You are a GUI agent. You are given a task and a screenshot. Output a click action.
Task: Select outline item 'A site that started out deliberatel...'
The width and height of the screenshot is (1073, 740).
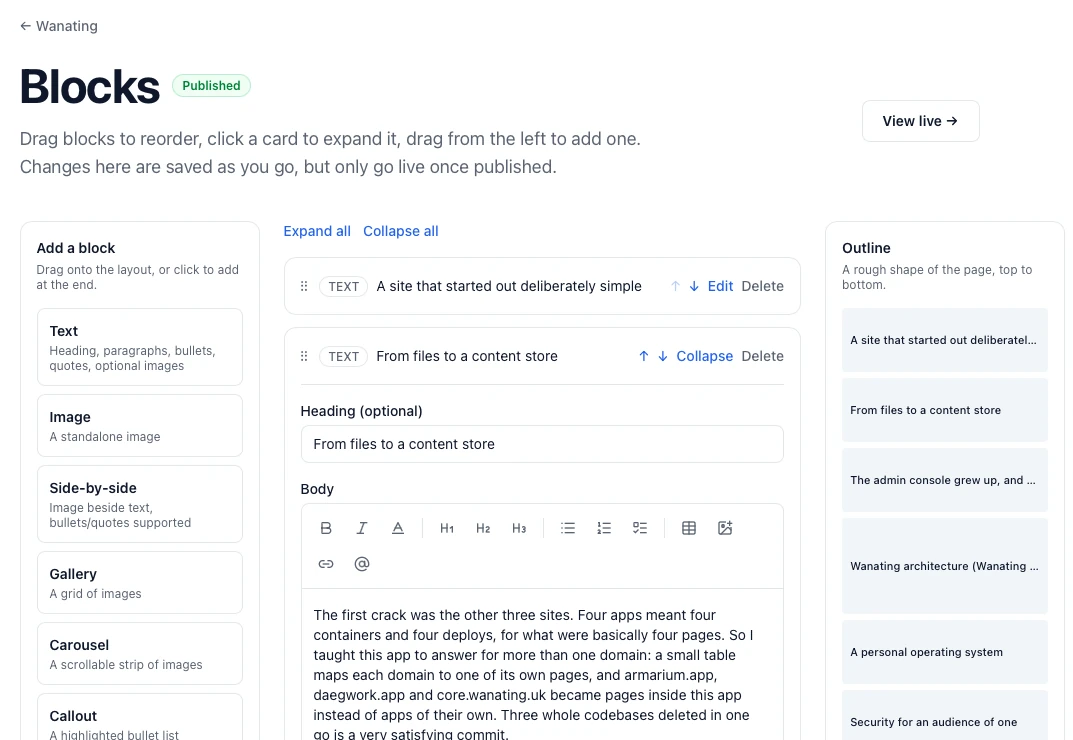coord(944,340)
